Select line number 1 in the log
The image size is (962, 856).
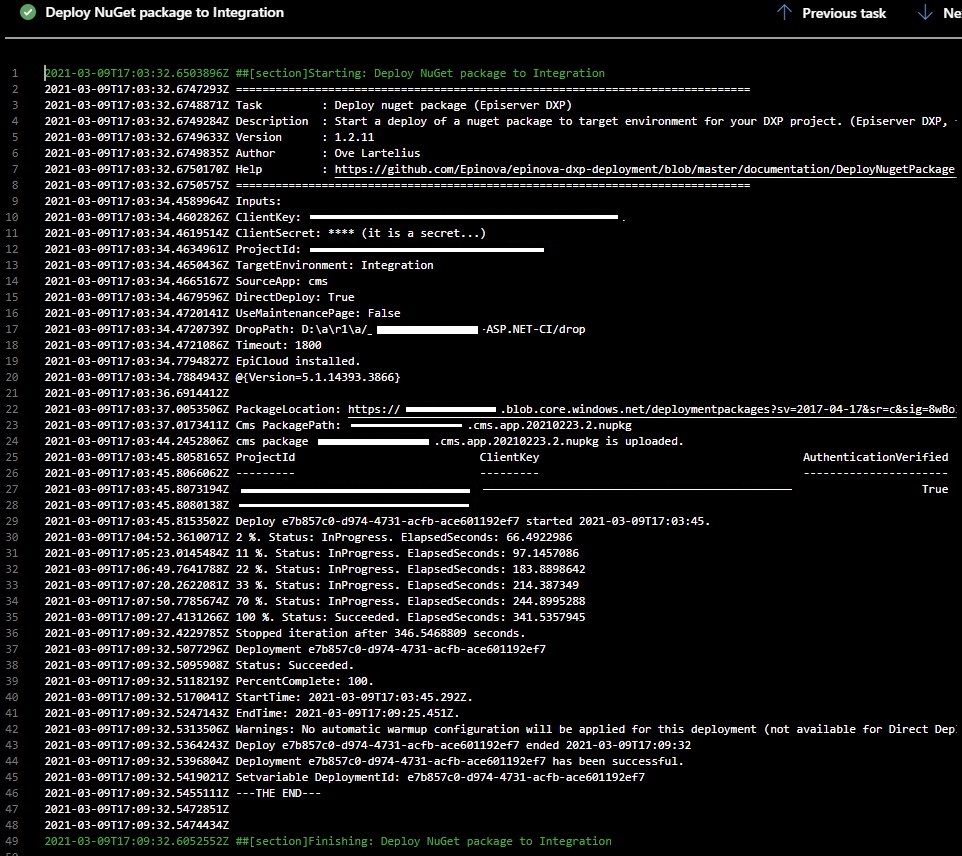(x=16, y=73)
